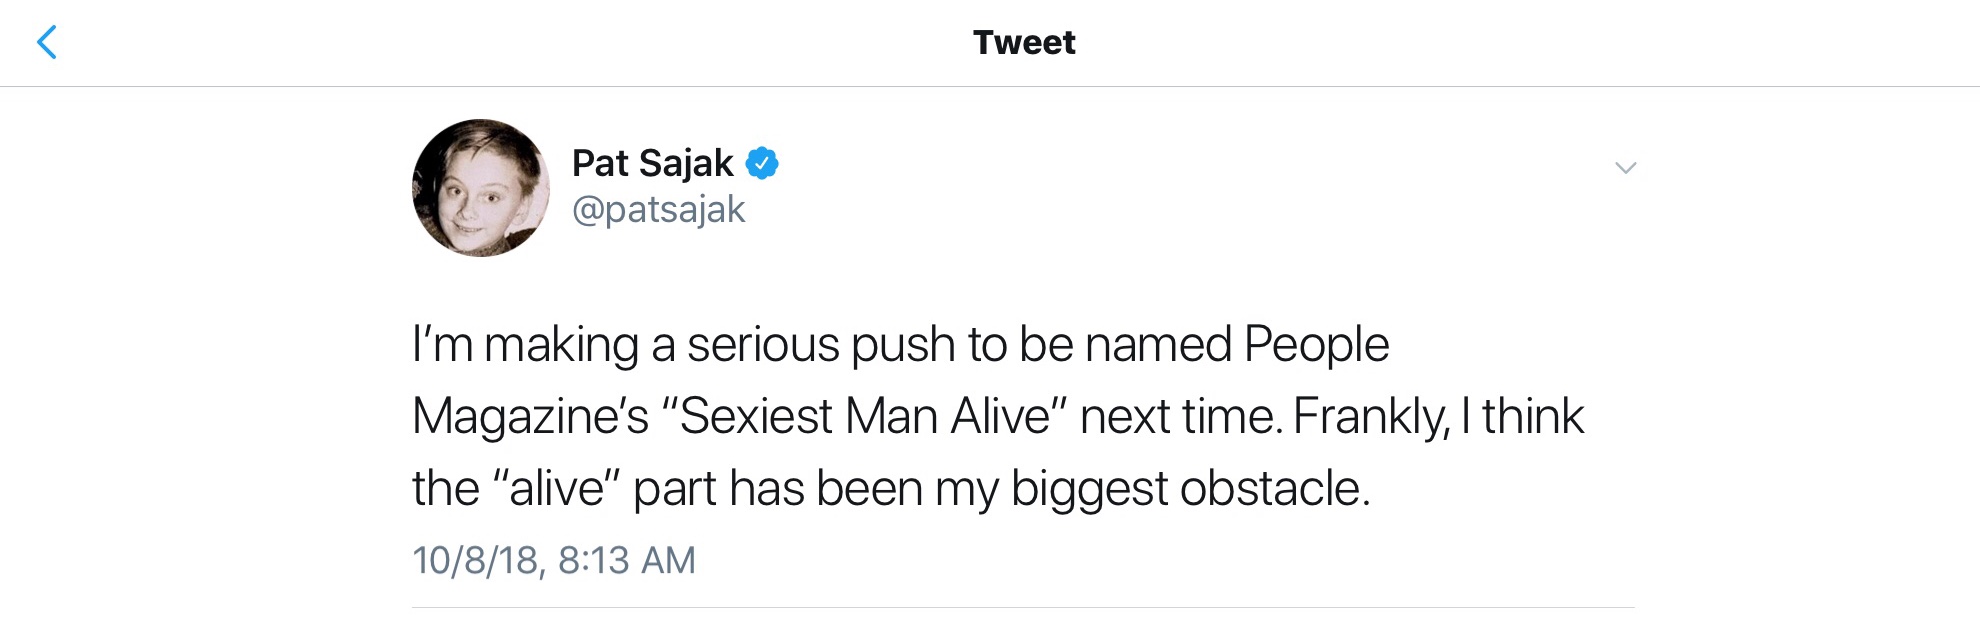Viewport: 1980px width, 622px height.
Task: Click the word "named" in tweet
Action: click(1158, 345)
